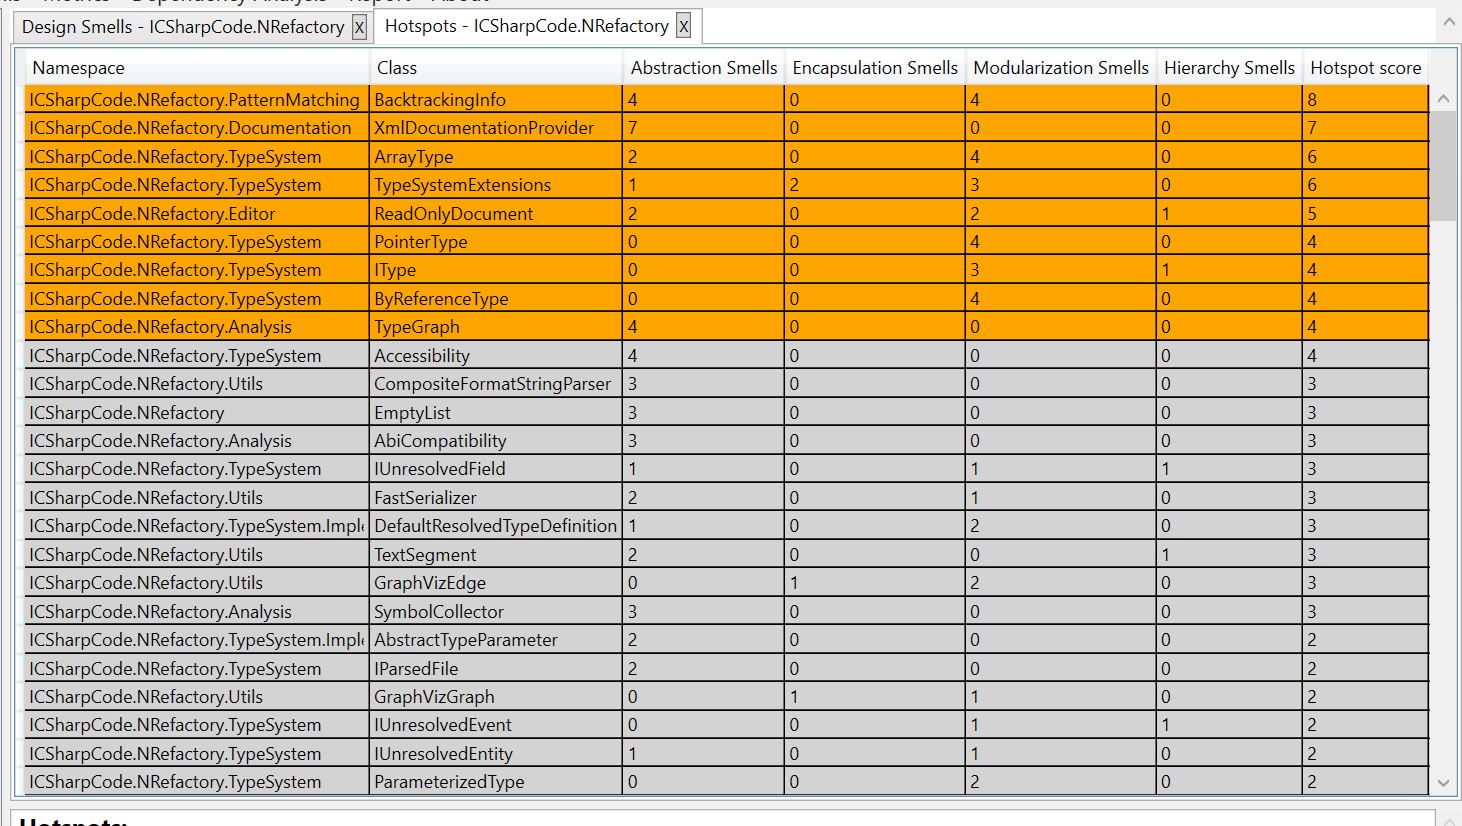Click modularization smells value for ParameterizedType
This screenshot has width=1462, height=826.
[1061, 782]
